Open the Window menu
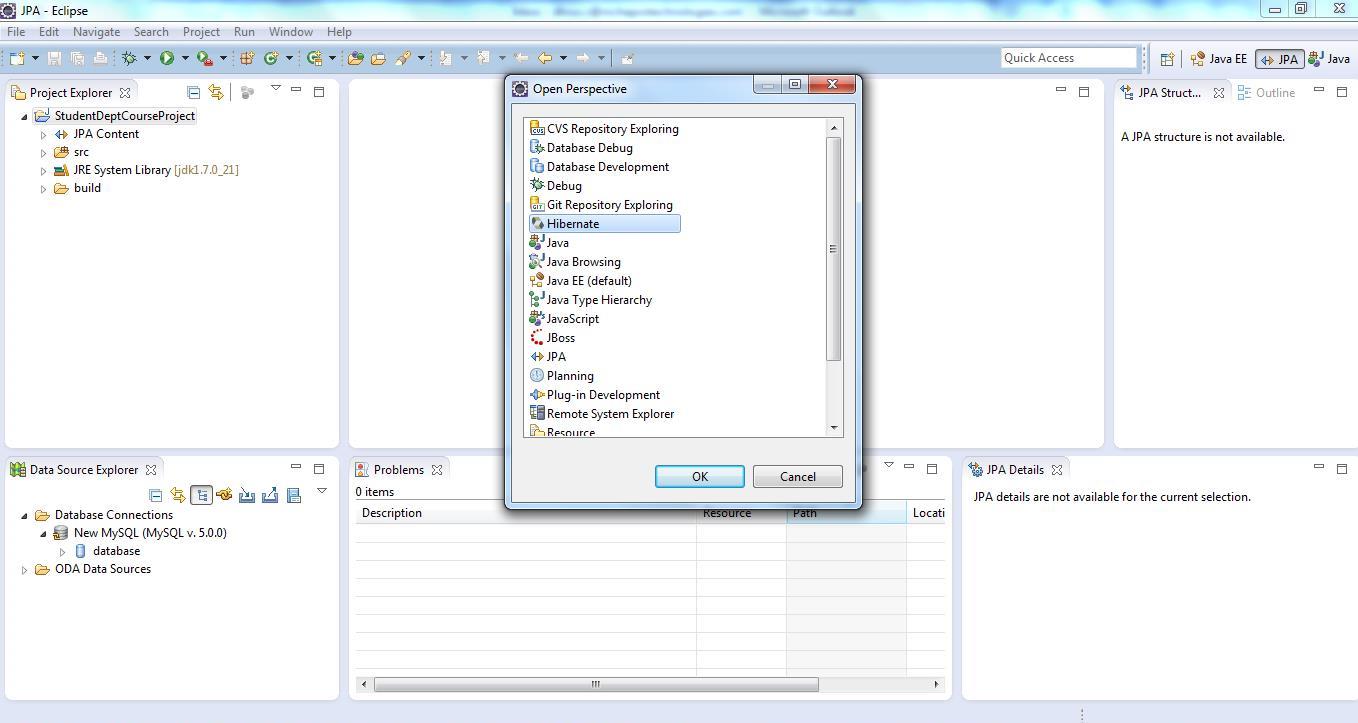This screenshot has width=1358, height=723. click(291, 32)
